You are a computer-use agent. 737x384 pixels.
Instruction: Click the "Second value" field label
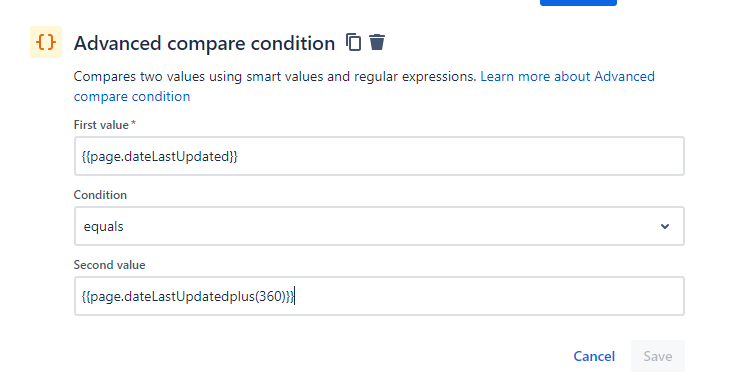tap(110, 265)
